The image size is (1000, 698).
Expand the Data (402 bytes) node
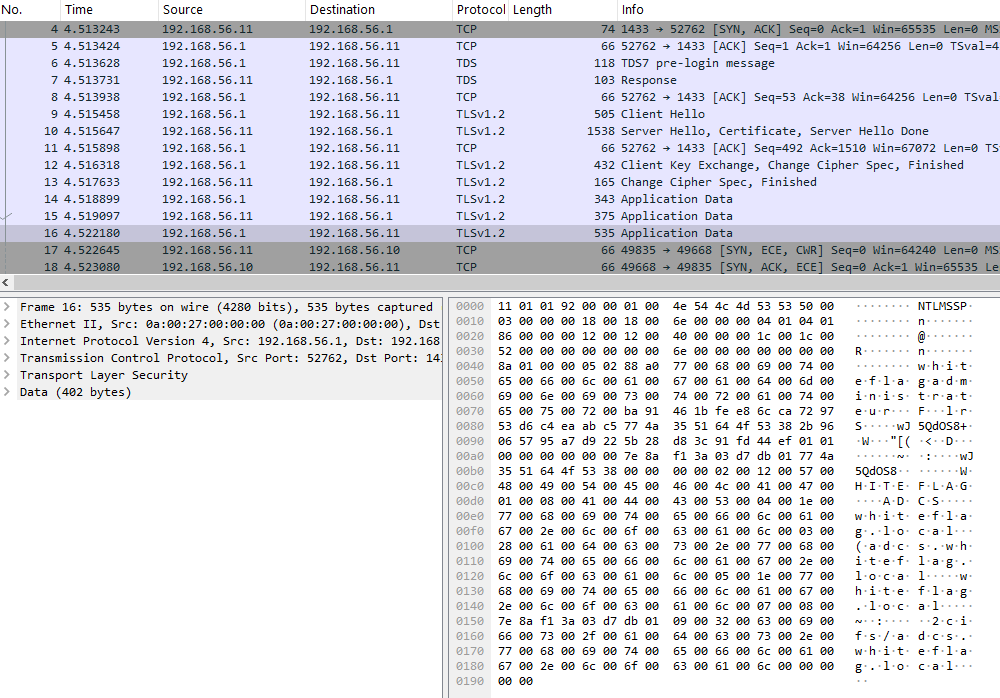(x=8, y=392)
